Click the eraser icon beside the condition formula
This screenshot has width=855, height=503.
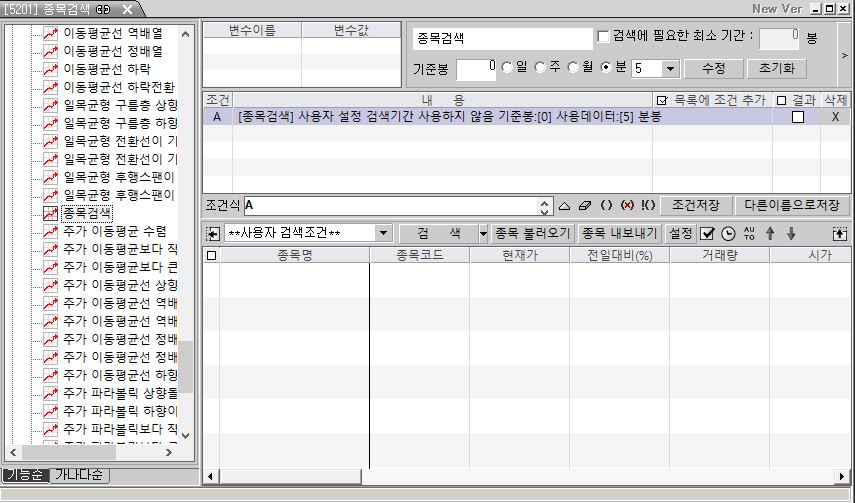(586, 206)
